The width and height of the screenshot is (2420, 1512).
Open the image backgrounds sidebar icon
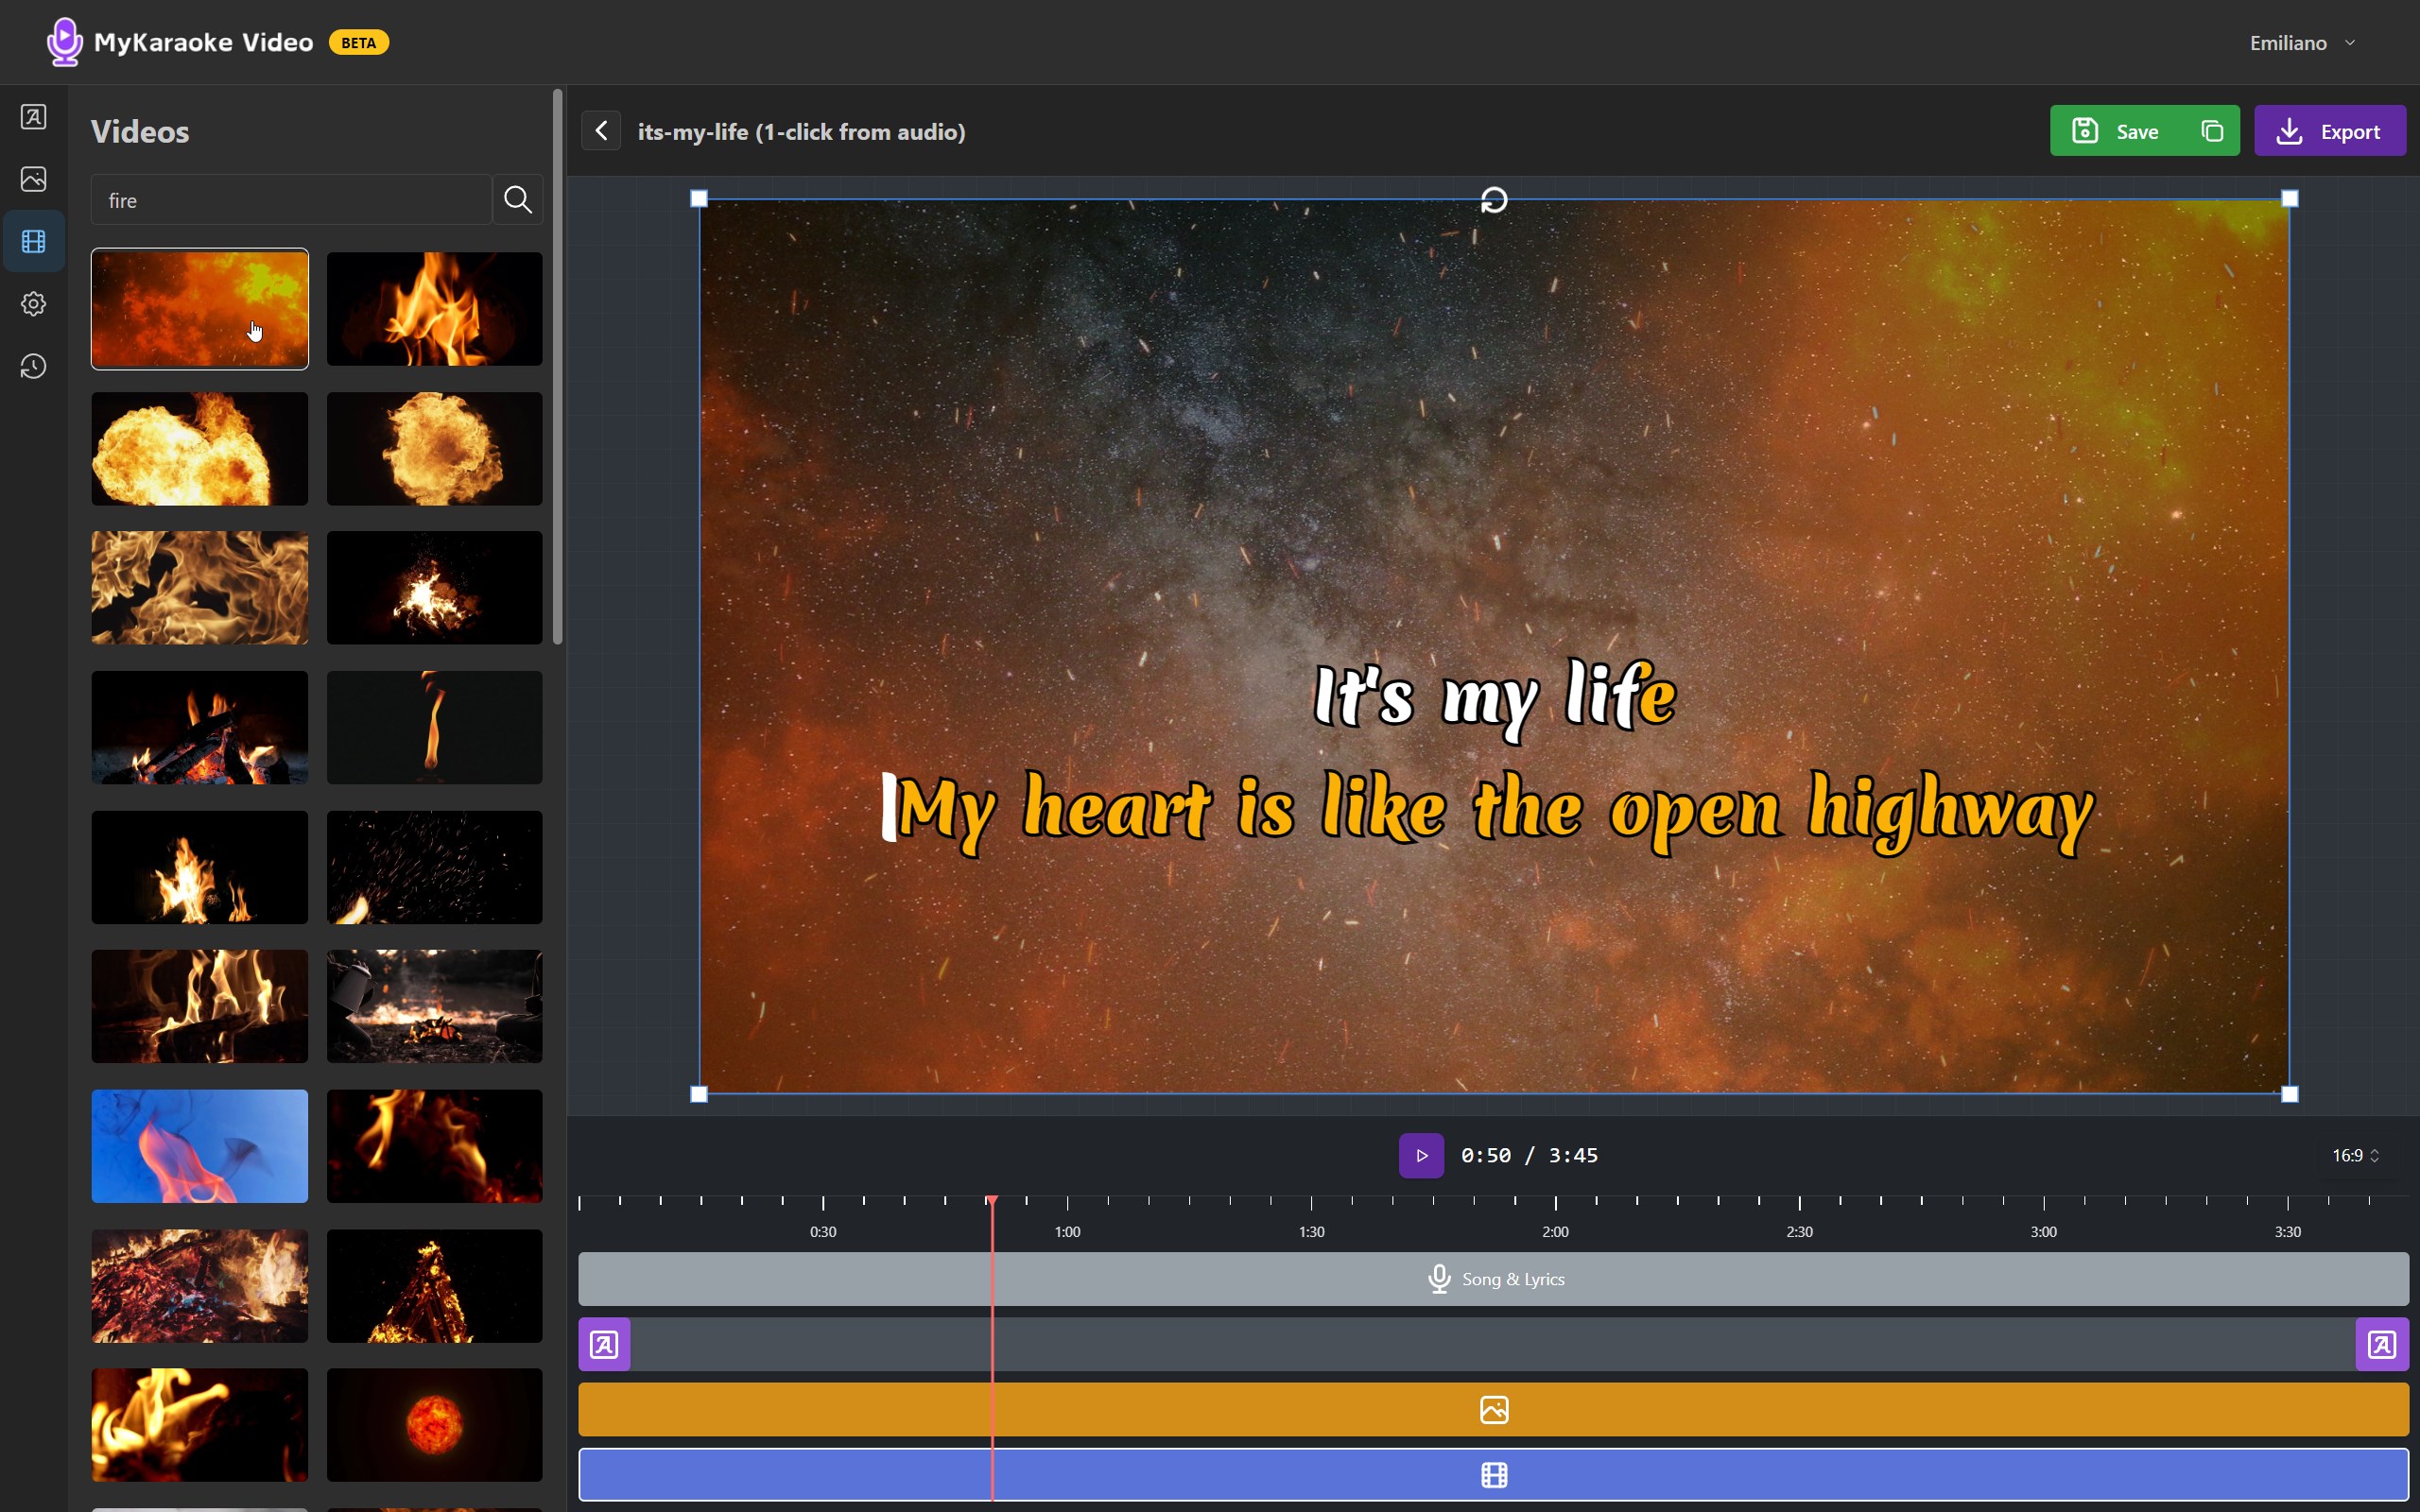coord(33,179)
